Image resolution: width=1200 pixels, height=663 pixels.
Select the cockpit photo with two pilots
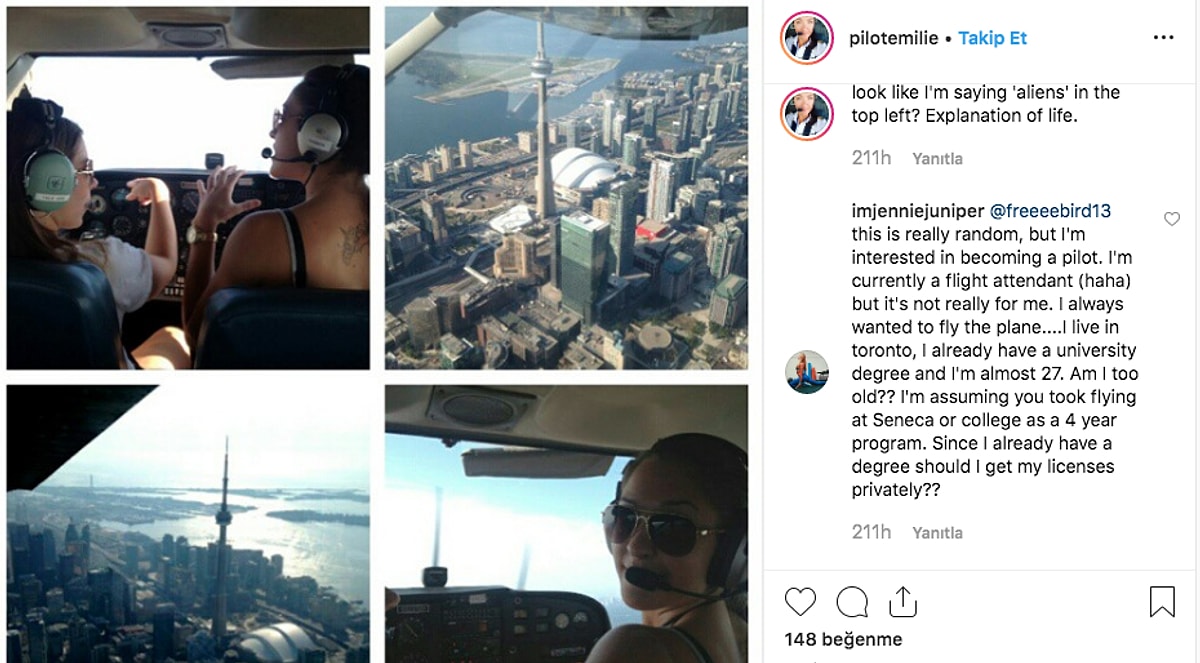(188, 188)
